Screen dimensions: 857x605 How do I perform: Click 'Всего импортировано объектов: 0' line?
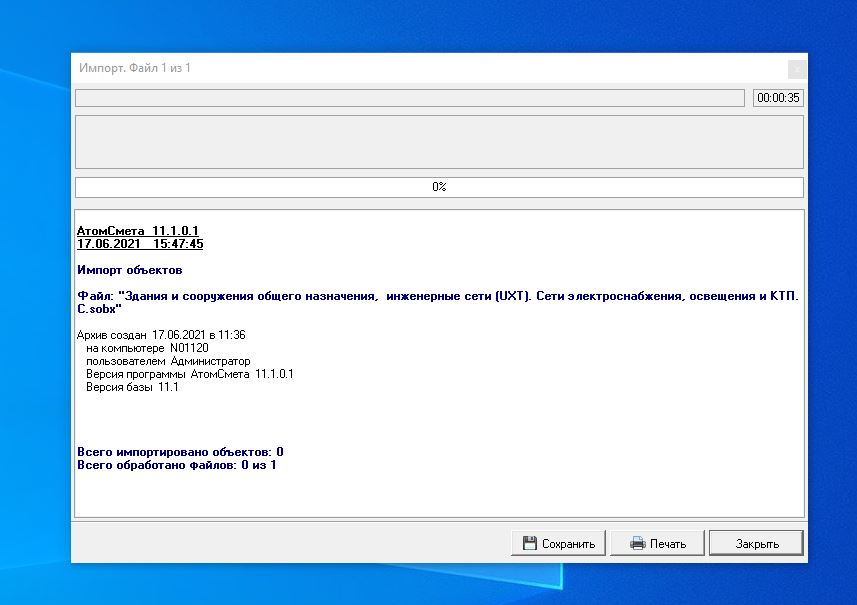click(x=180, y=452)
